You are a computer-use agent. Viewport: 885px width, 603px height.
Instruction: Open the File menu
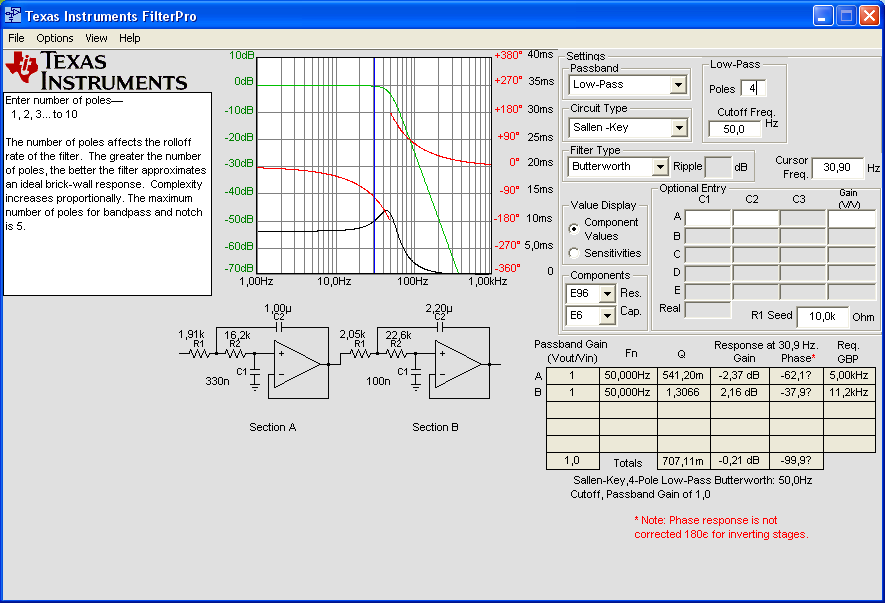point(16,38)
